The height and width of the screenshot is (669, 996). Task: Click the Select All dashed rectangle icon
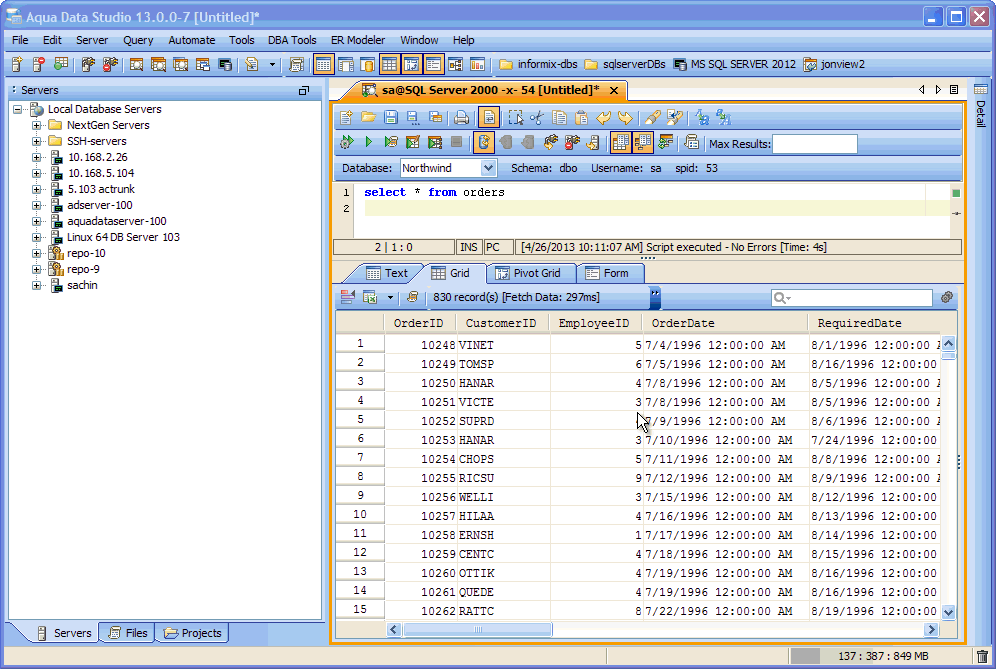516,118
